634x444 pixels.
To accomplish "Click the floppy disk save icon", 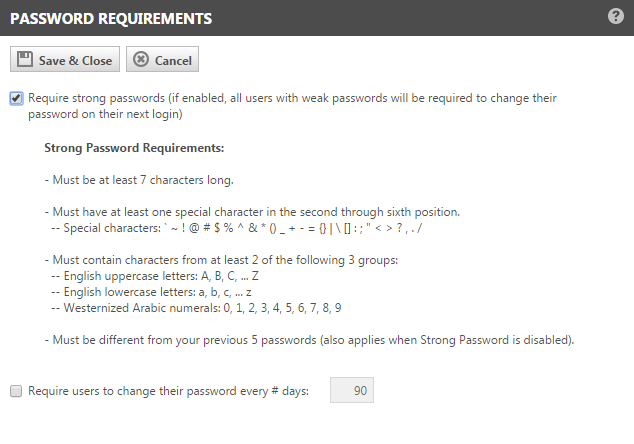I will (x=26, y=60).
